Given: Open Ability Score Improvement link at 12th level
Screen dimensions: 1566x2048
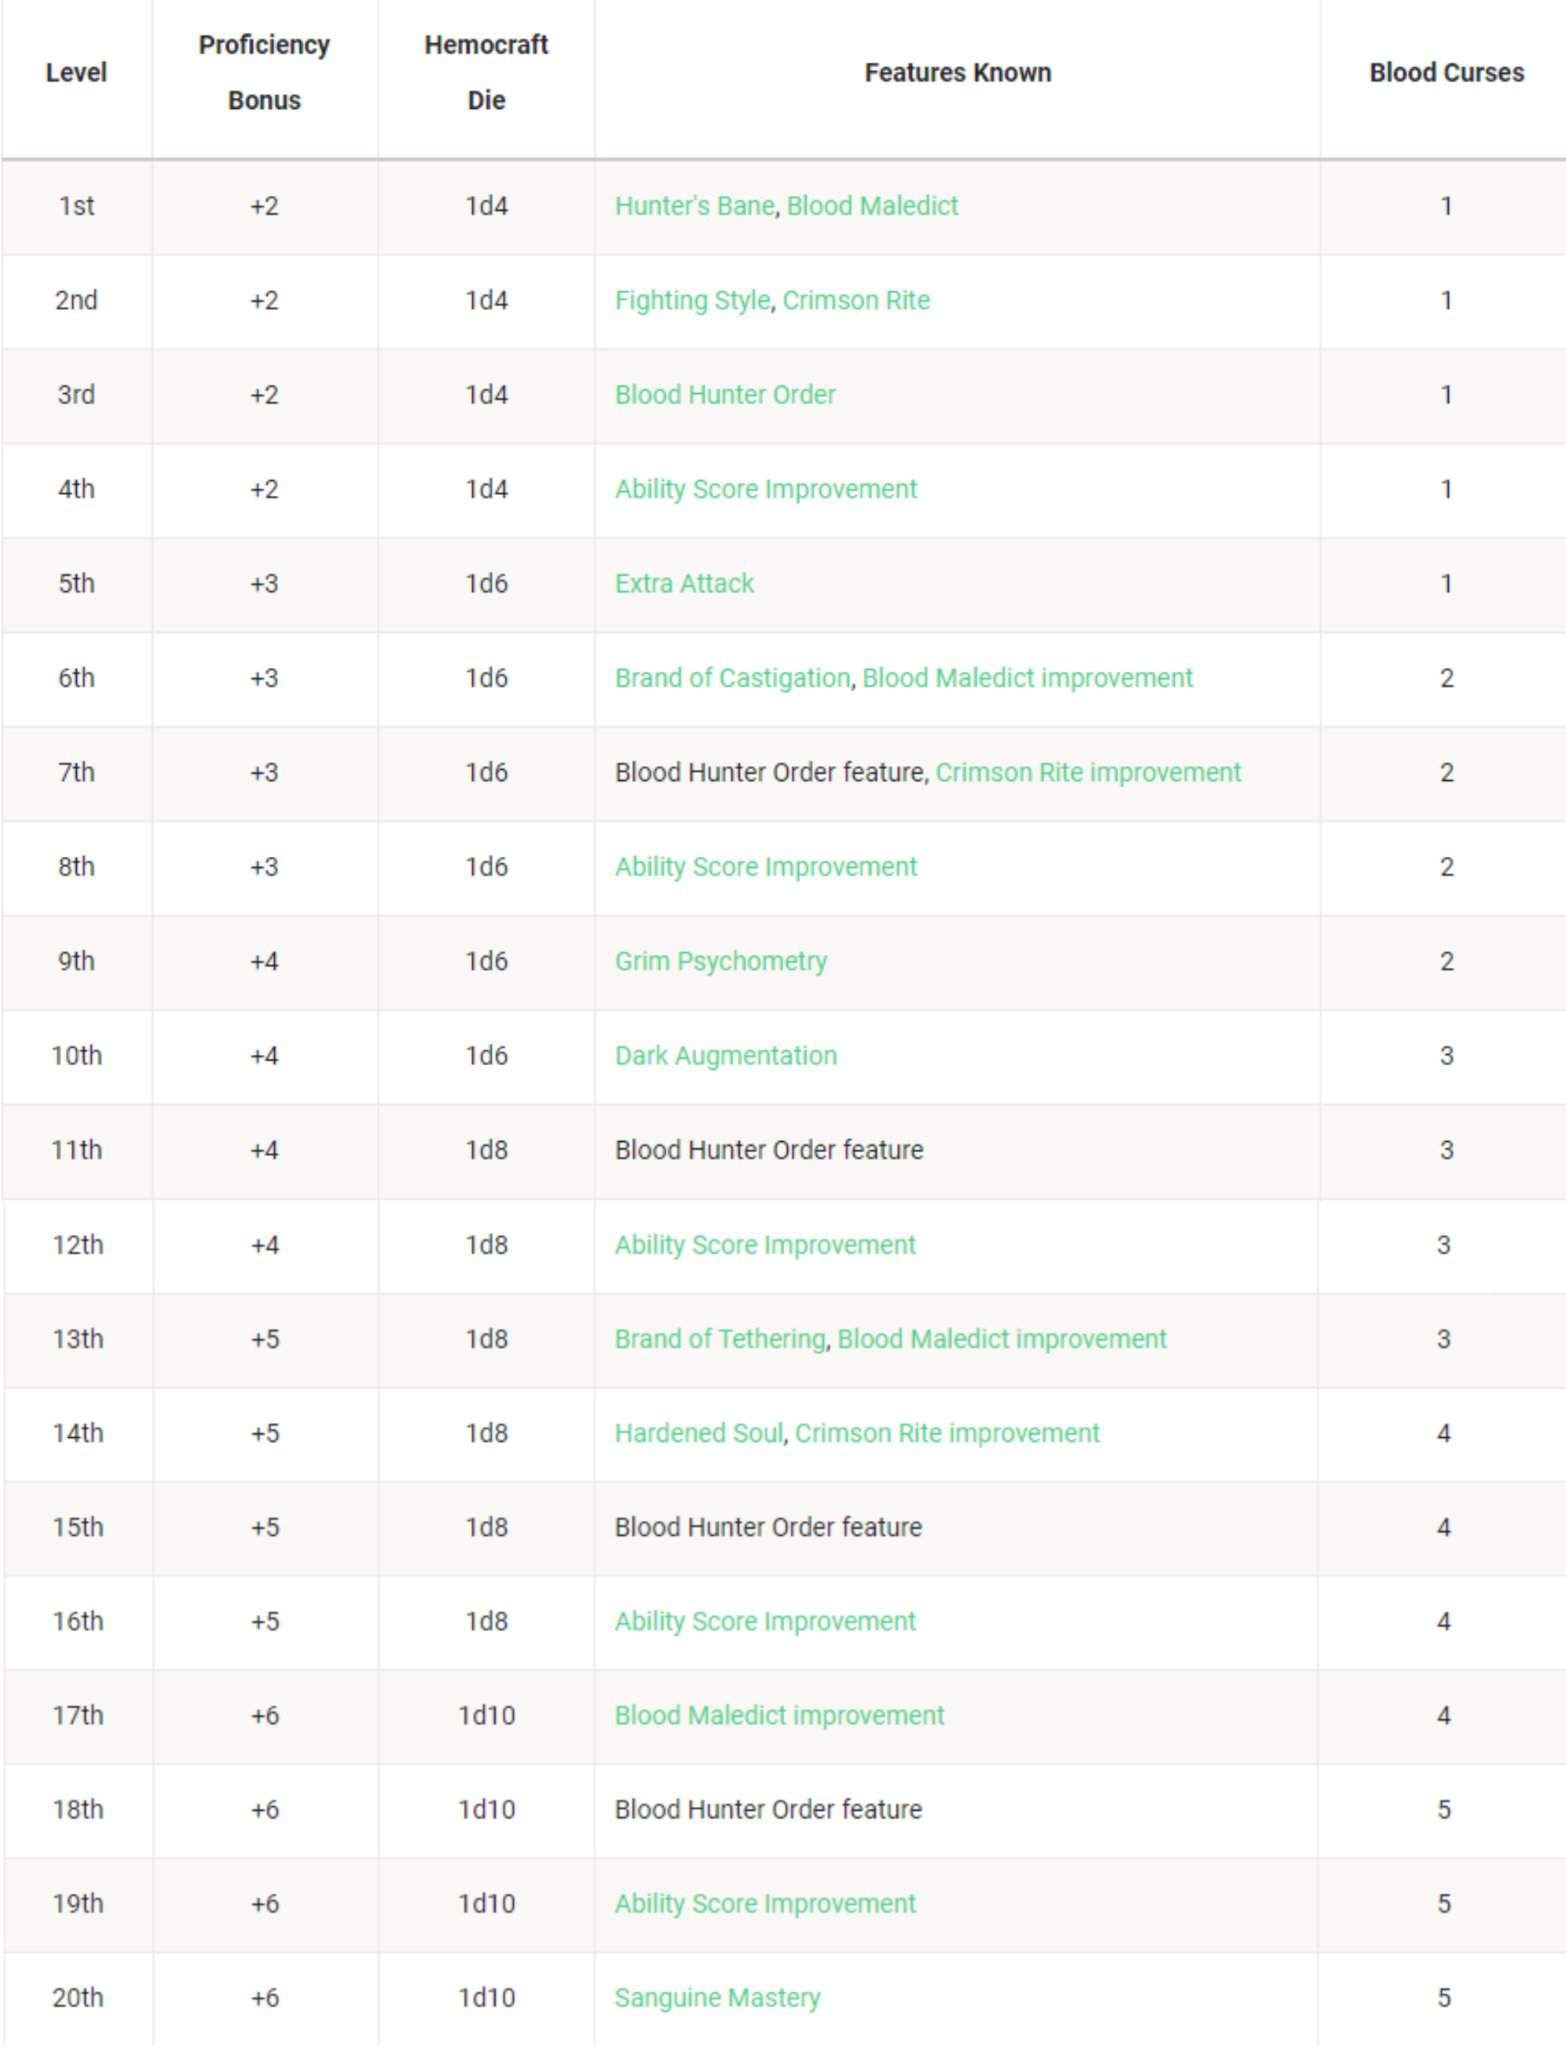Looking at the screenshot, I should point(765,1245).
